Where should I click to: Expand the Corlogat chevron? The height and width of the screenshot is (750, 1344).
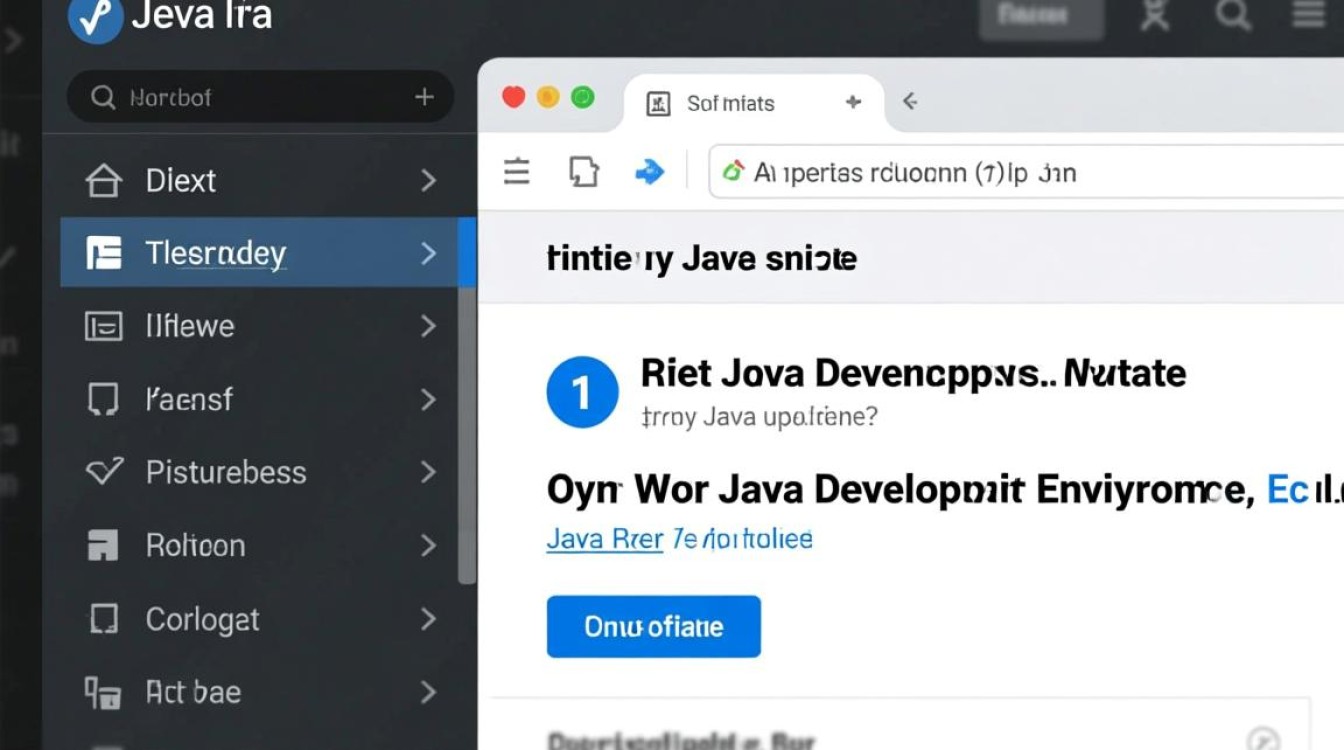click(428, 618)
